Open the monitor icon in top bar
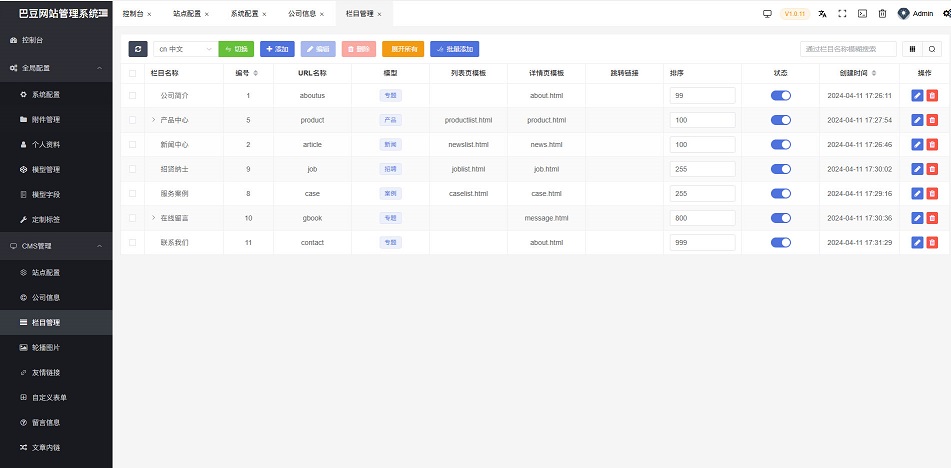This screenshot has width=951, height=468. [767, 13]
